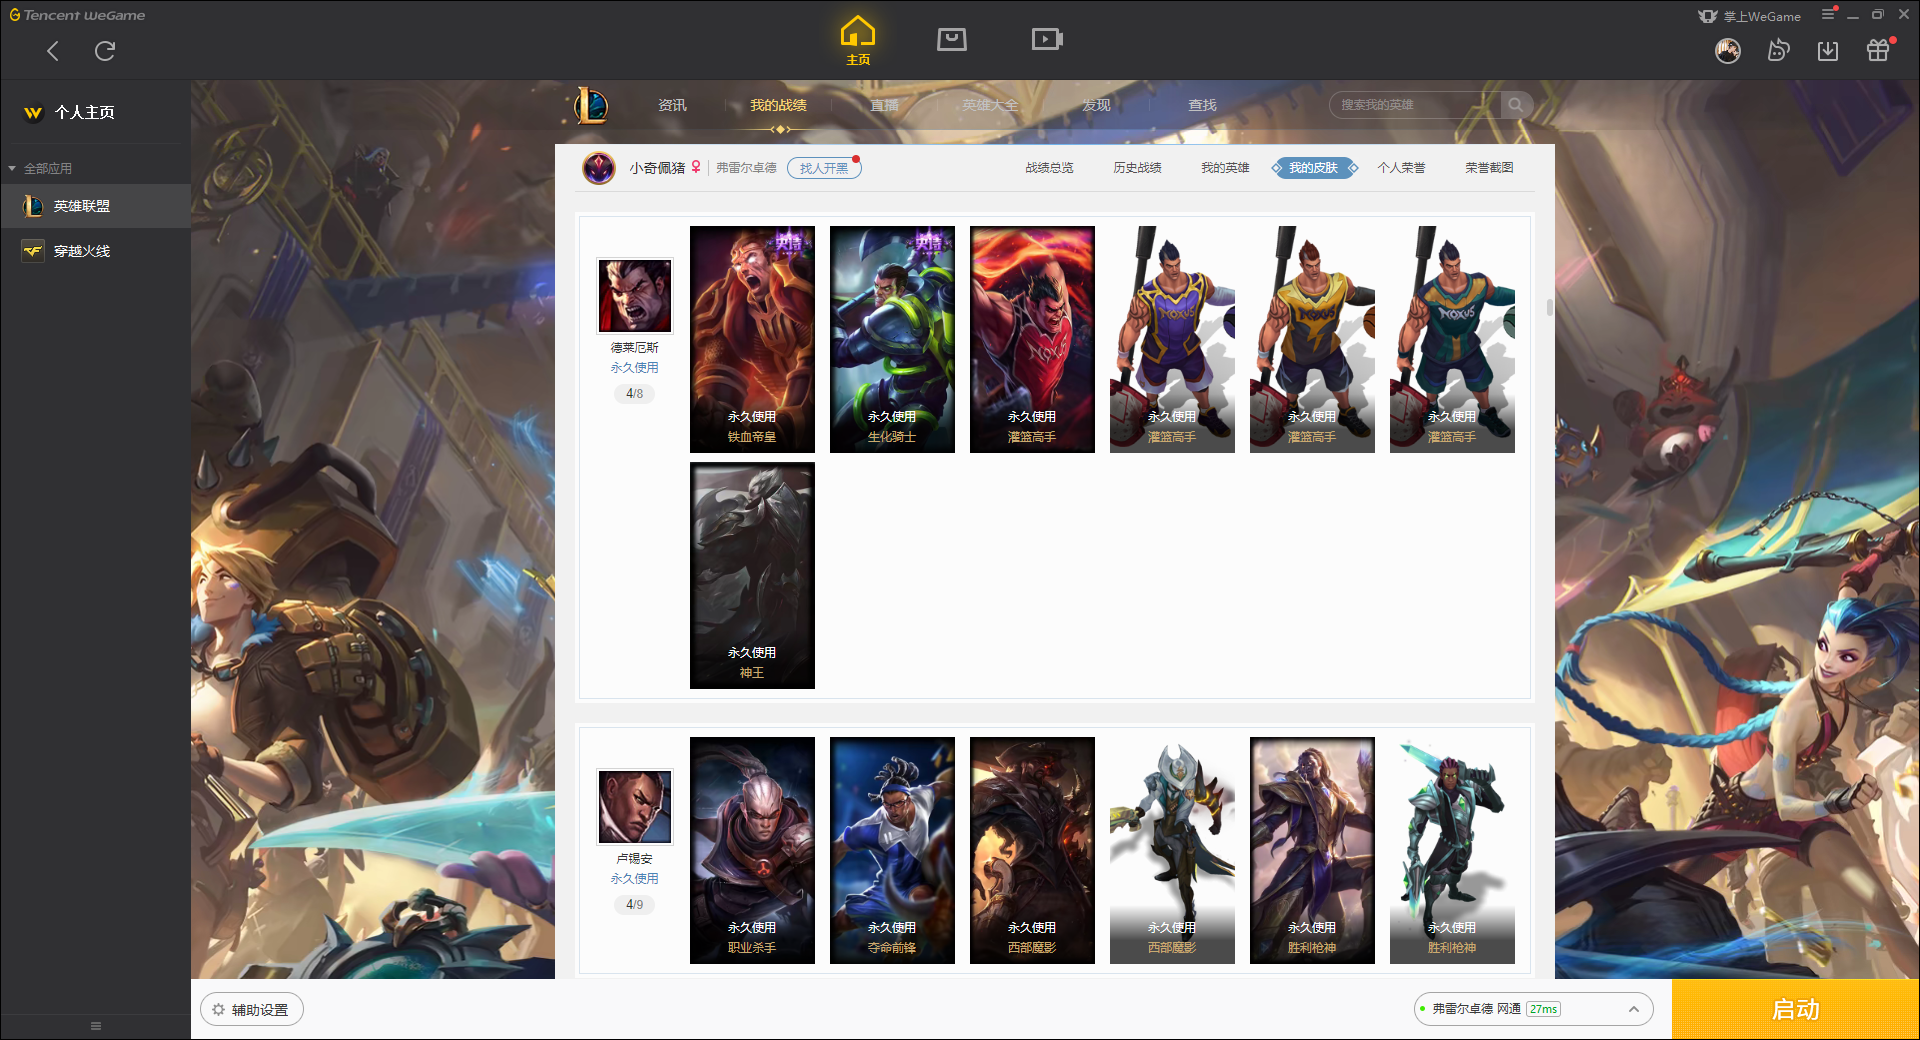Open the video playback icon in top bar
The height and width of the screenshot is (1040, 1920).
[1047, 40]
